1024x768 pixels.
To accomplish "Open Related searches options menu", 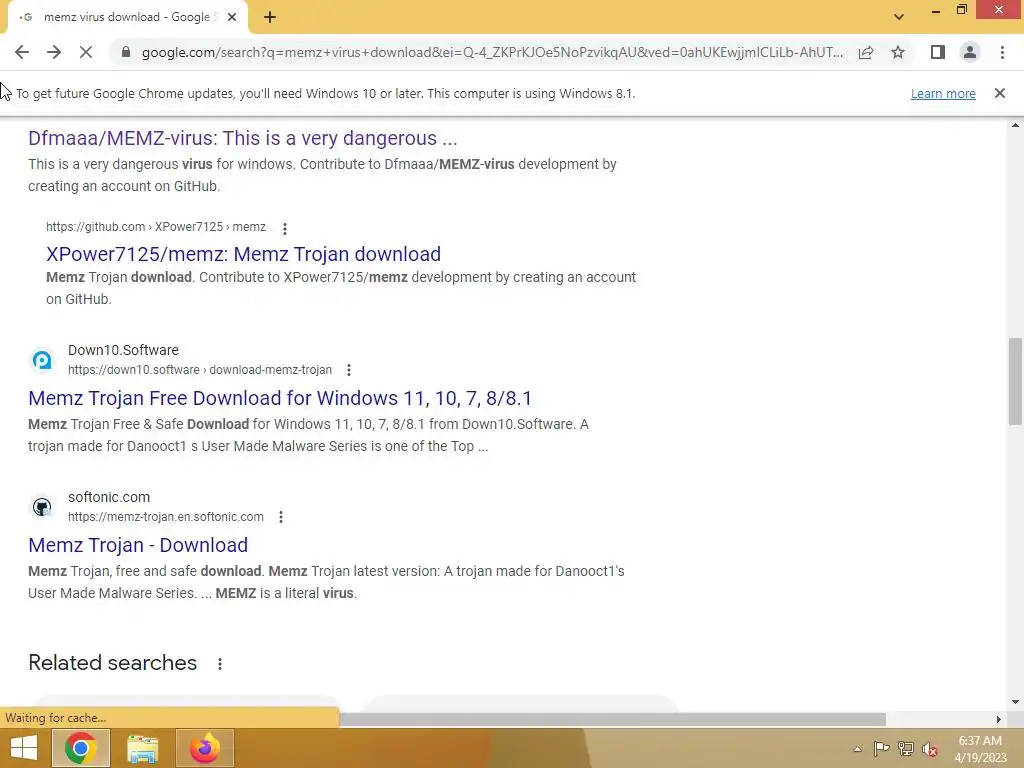I will (220, 664).
